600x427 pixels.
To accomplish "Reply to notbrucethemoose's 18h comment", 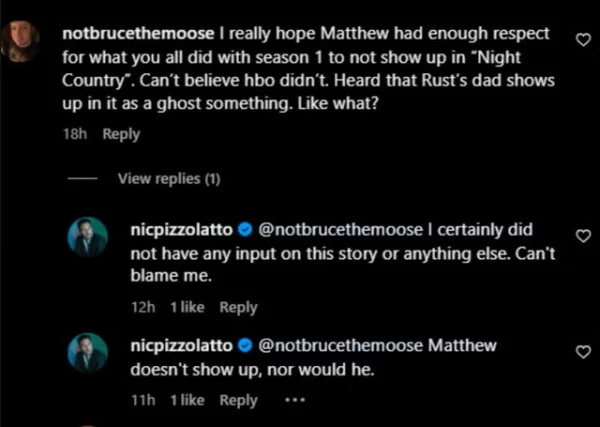I will (121, 134).
